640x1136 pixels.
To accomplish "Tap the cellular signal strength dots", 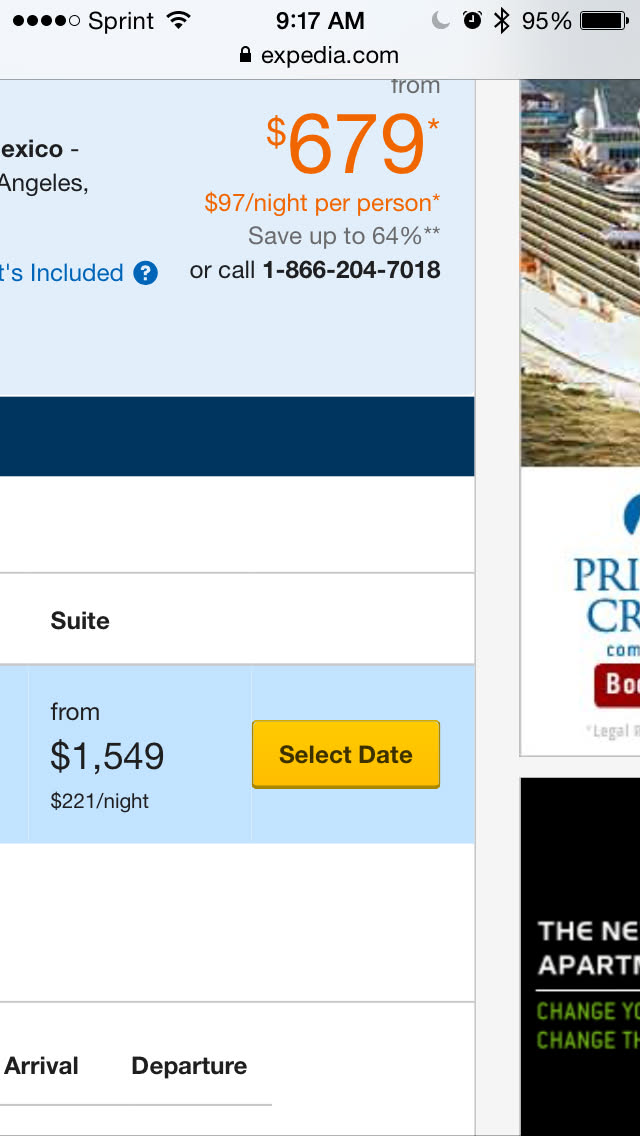I will [x=46, y=21].
